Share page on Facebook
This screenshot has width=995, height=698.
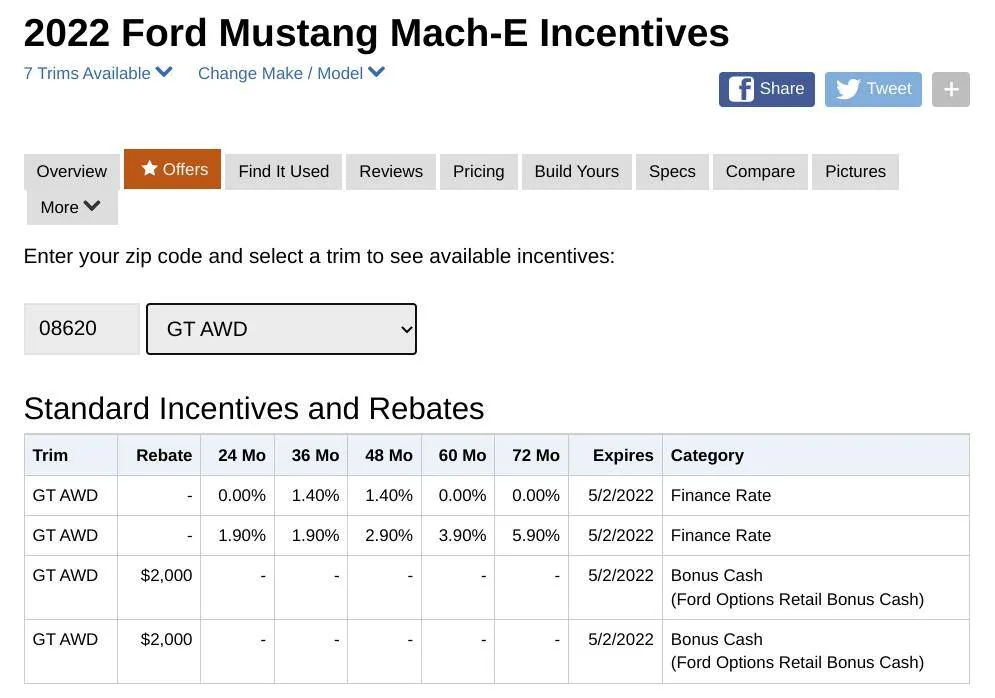pyautogui.click(x=766, y=89)
